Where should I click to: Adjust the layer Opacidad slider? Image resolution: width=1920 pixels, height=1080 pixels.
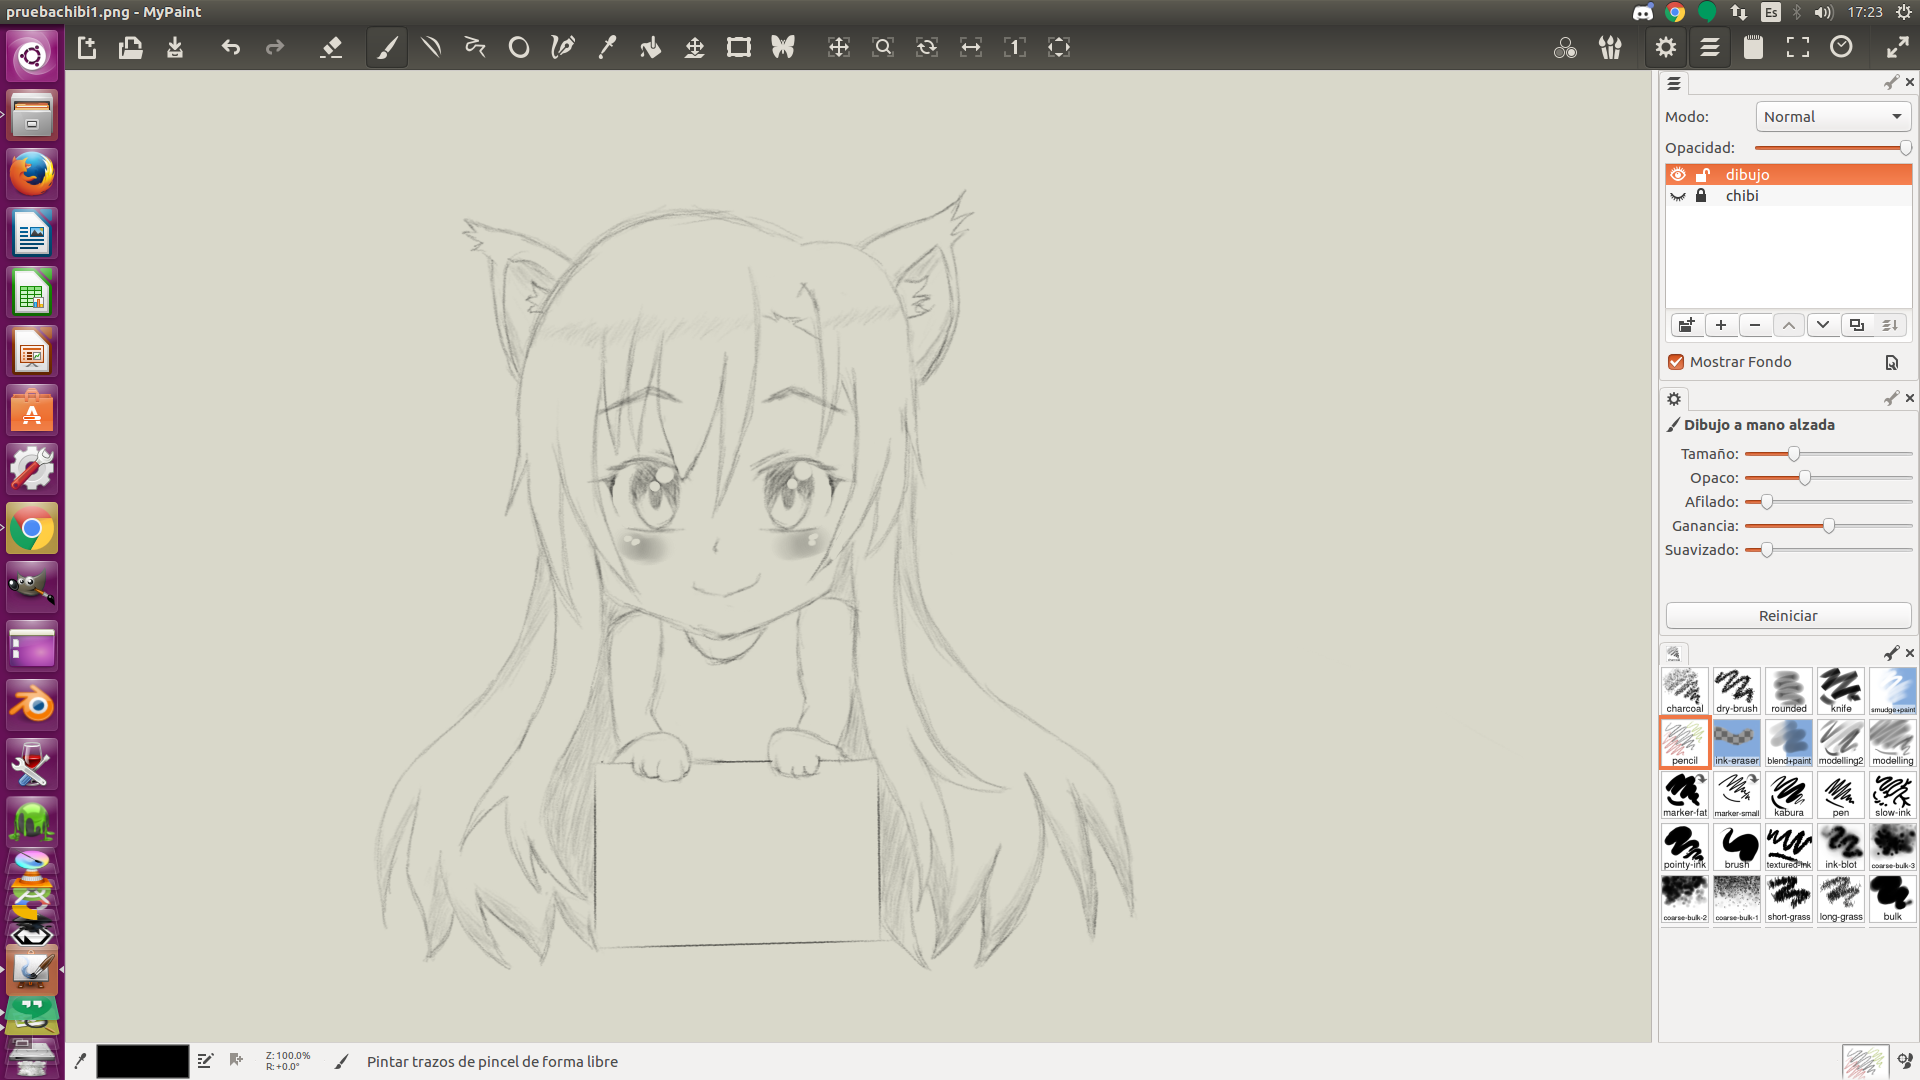pos(1833,148)
